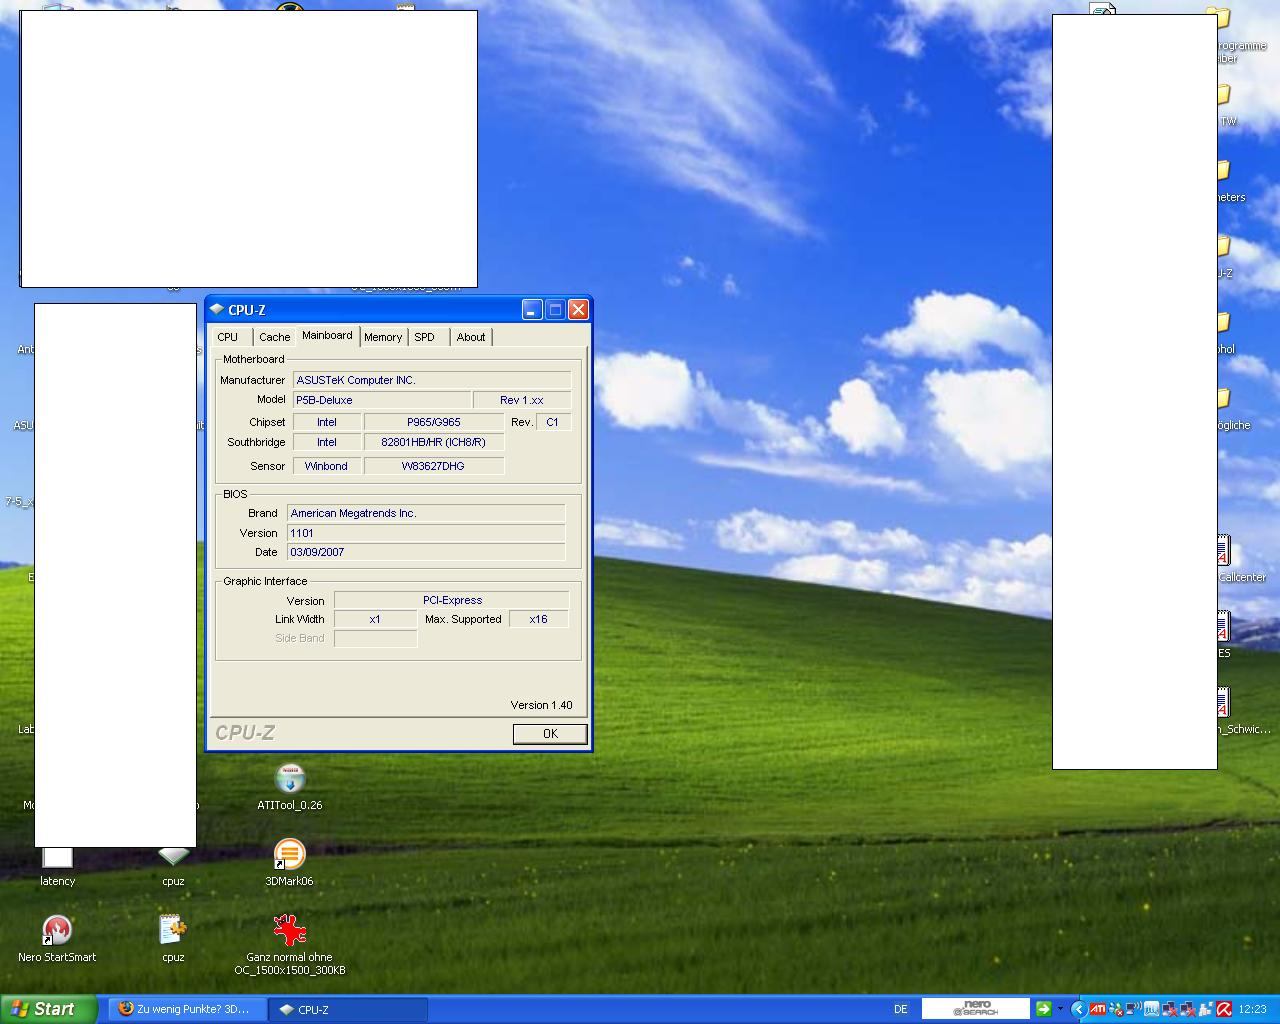Viewport: 1280px width, 1024px height.
Task: Click the red Avira umbrella tray icon
Action: tap(1224, 1009)
